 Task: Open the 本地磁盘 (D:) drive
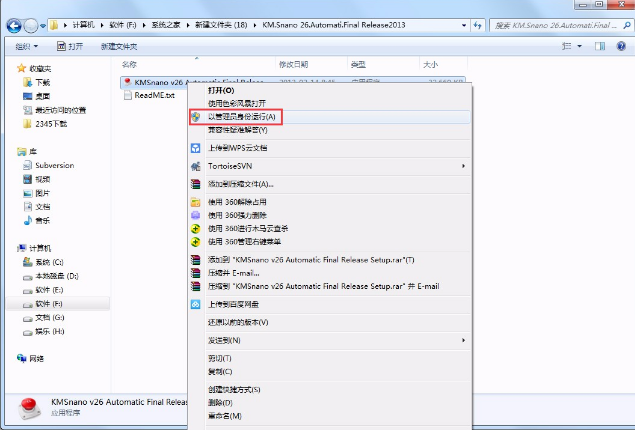pyautogui.click(x=56, y=276)
